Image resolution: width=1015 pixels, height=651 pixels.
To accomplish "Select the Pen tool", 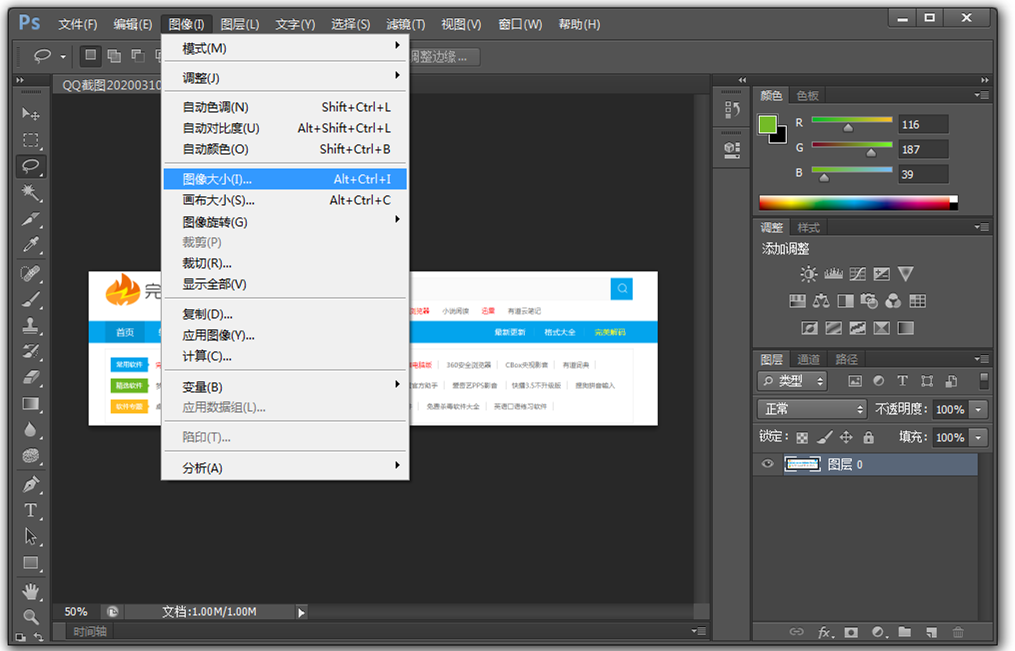I will [x=31, y=485].
